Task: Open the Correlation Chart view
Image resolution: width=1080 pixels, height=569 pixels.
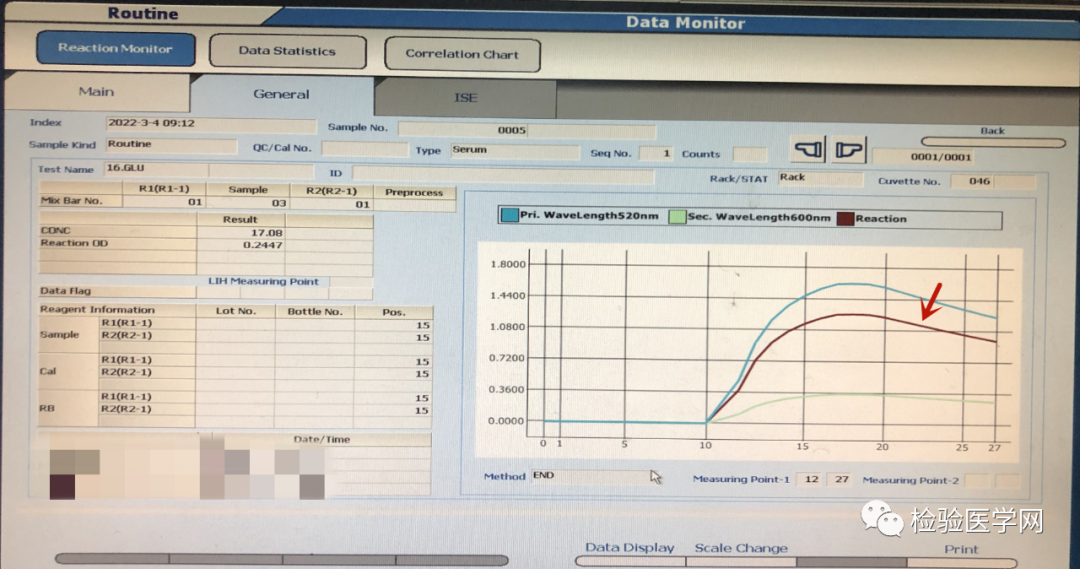Action: [x=460, y=54]
